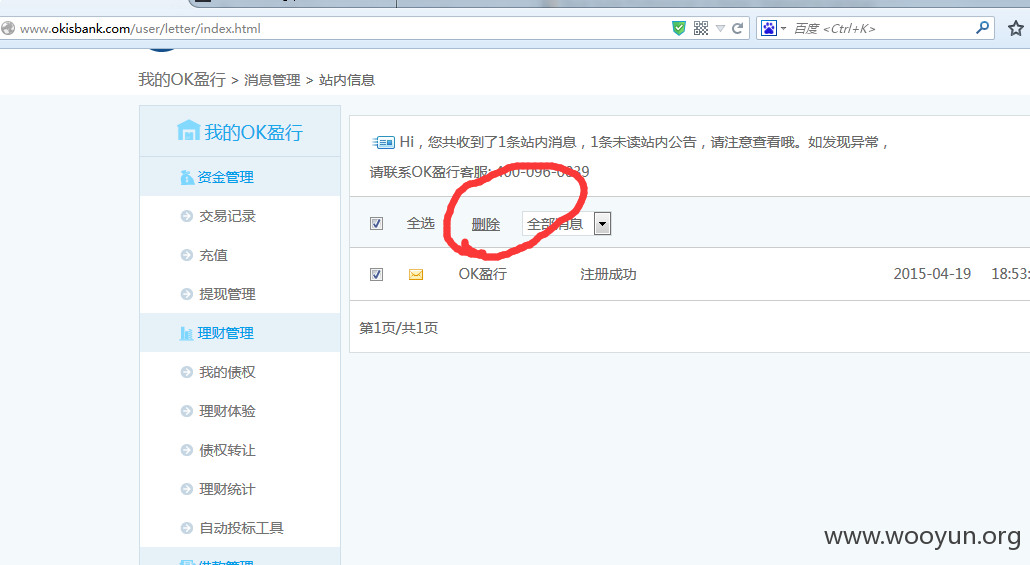This screenshot has height=565, width=1030.
Task: Open the address bar history dropdown arrow
Action: coord(720,28)
